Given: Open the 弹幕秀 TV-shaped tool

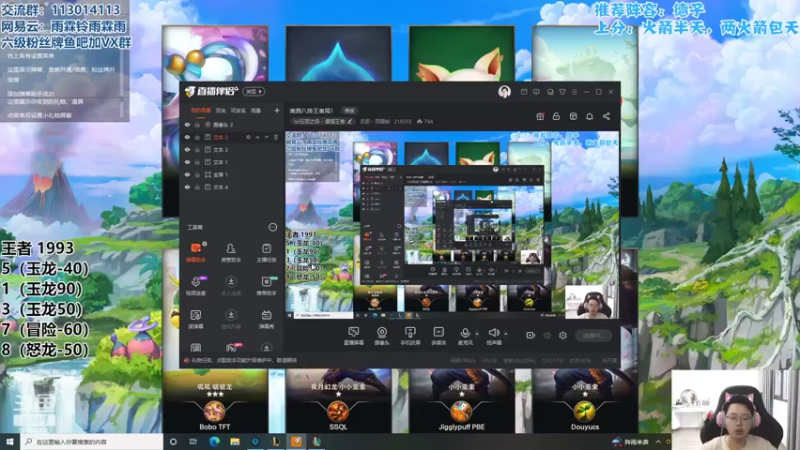Looking at the screenshot, I should click(266, 318).
